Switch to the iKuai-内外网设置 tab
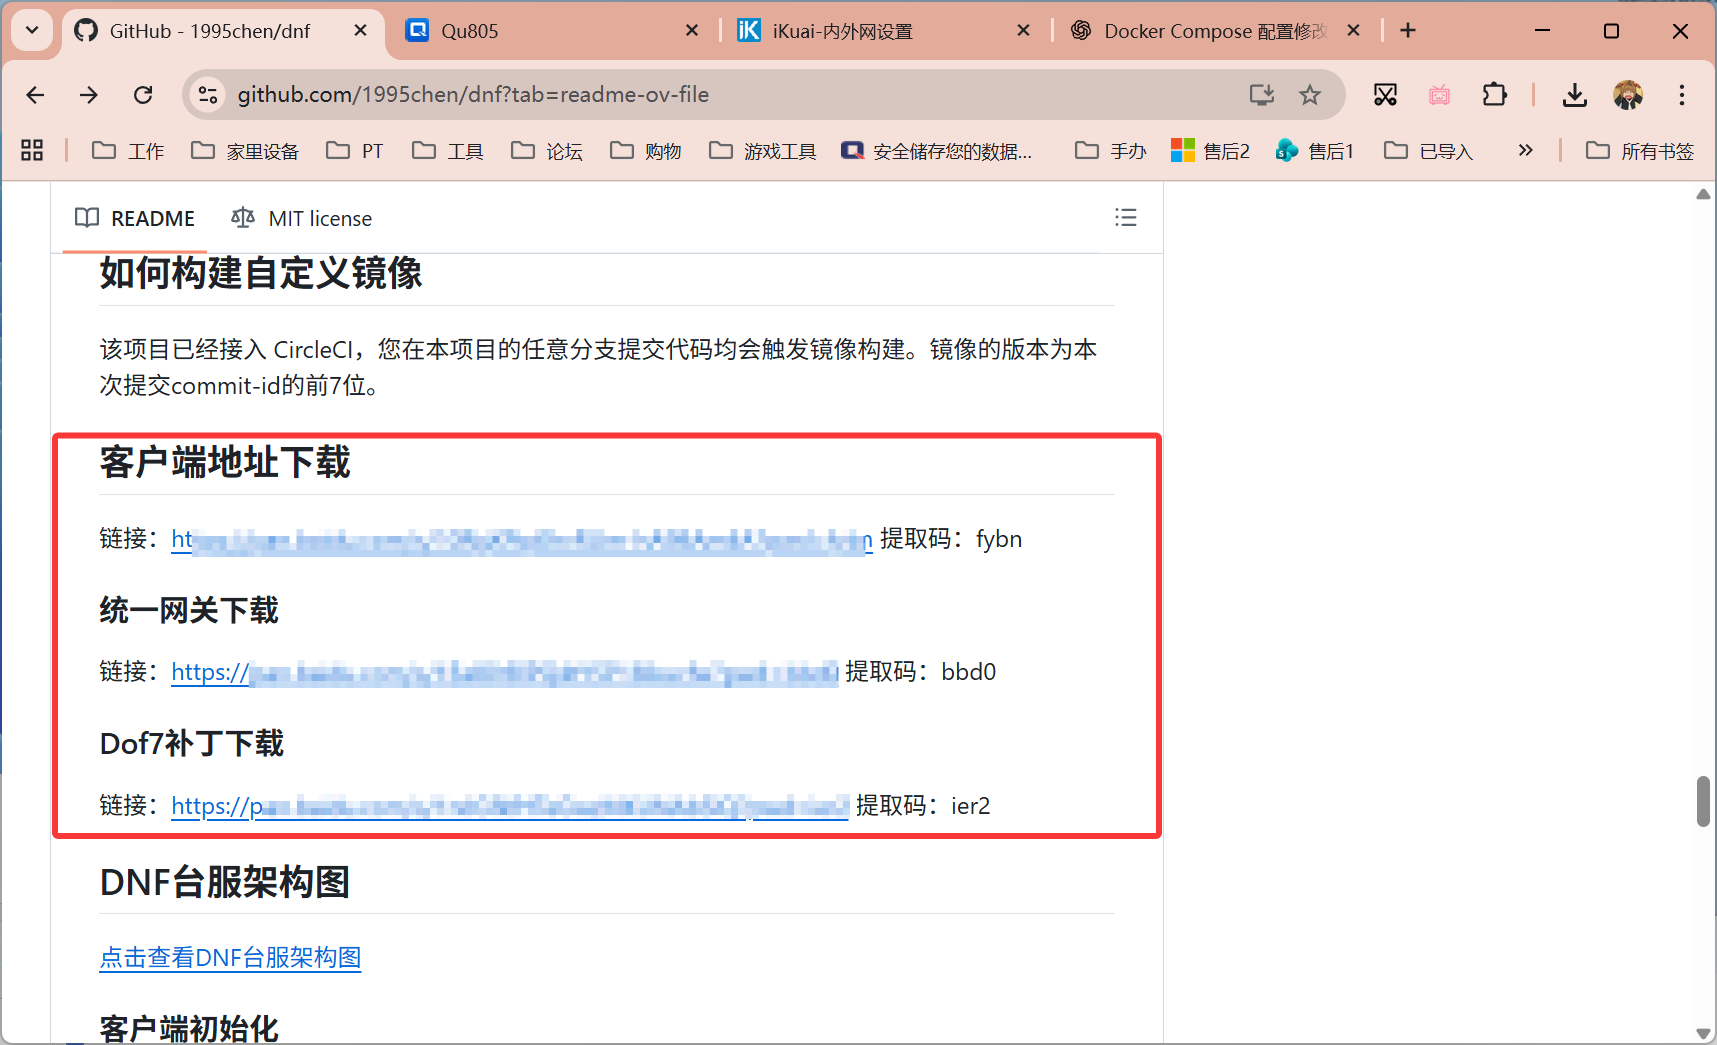Screen dimensions: 1717x1045 [840, 30]
